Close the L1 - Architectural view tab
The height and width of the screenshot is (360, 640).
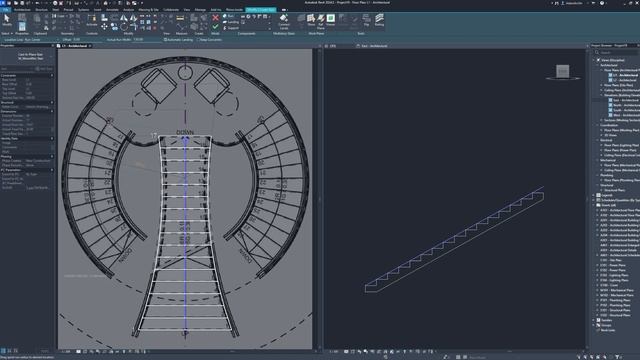point(90,46)
